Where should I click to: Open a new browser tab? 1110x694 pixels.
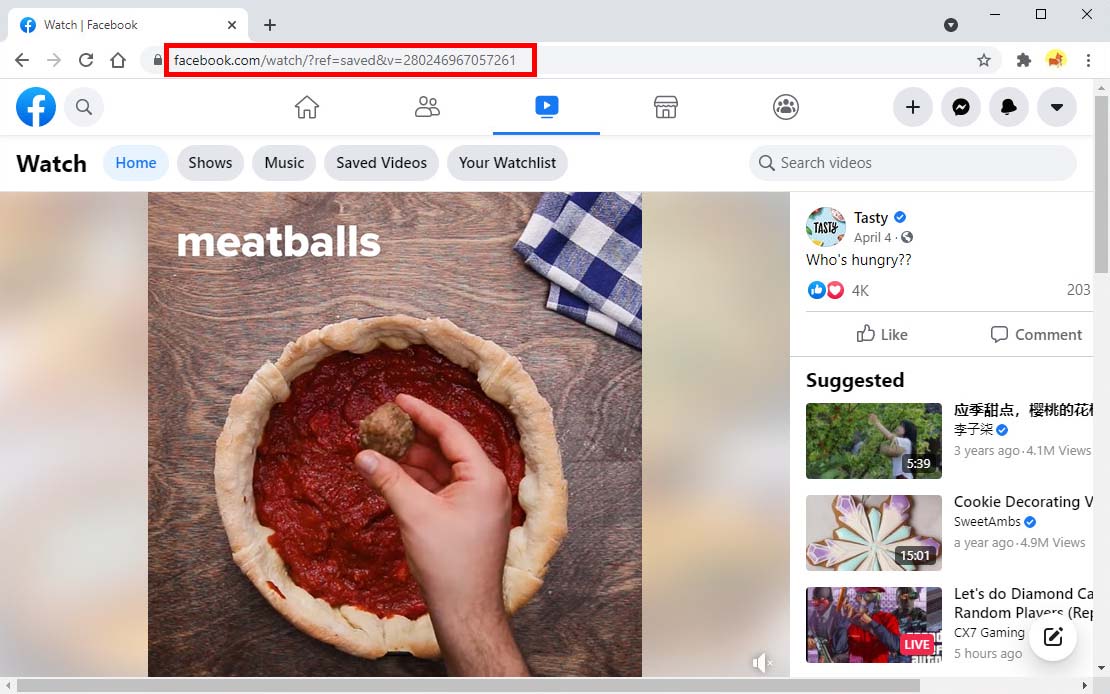tap(270, 25)
